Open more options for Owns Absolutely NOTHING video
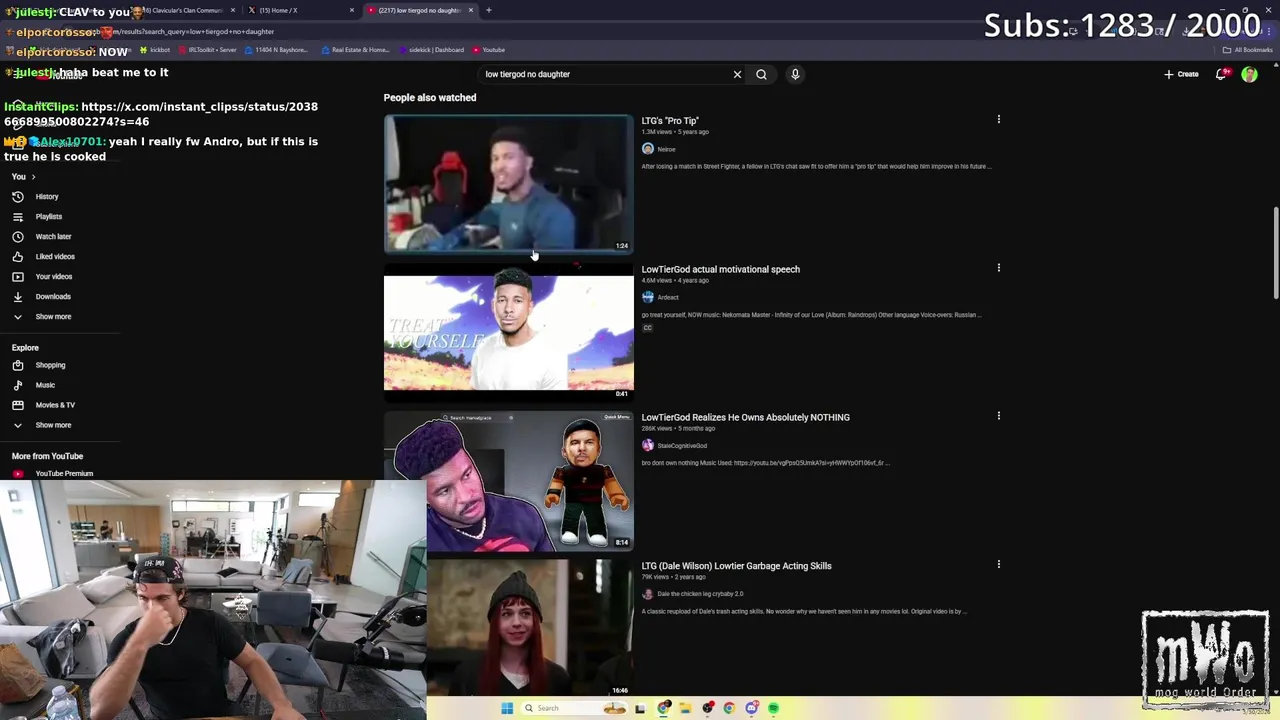The image size is (1280, 720). (998, 415)
